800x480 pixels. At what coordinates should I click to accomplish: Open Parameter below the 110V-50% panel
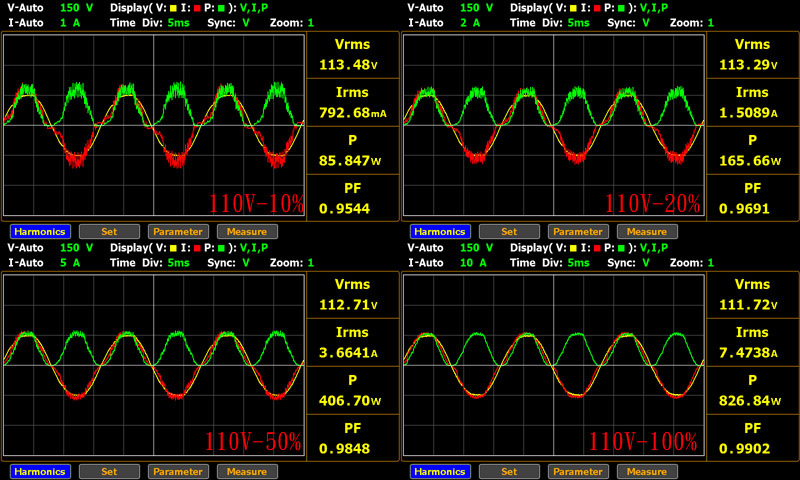point(178,472)
